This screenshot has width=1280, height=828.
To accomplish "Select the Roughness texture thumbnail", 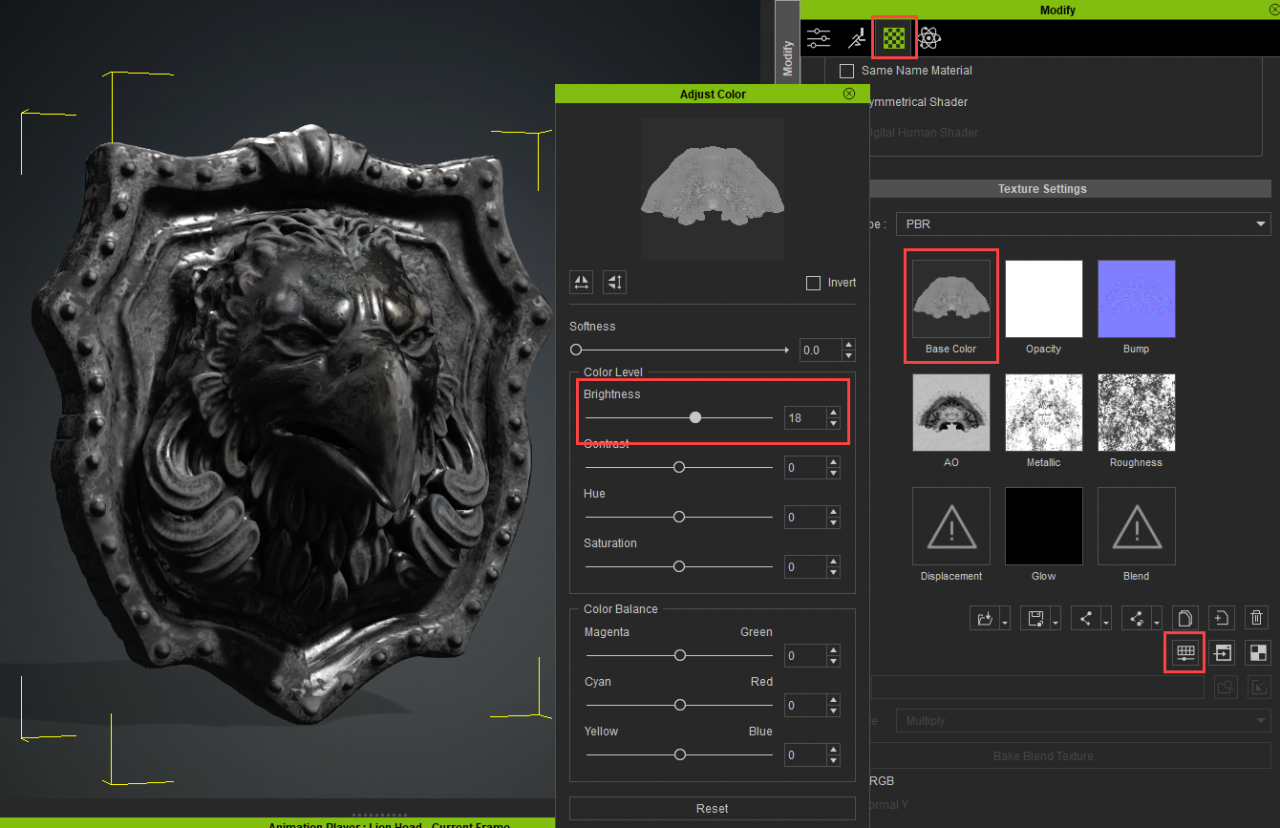I will coord(1136,413).
